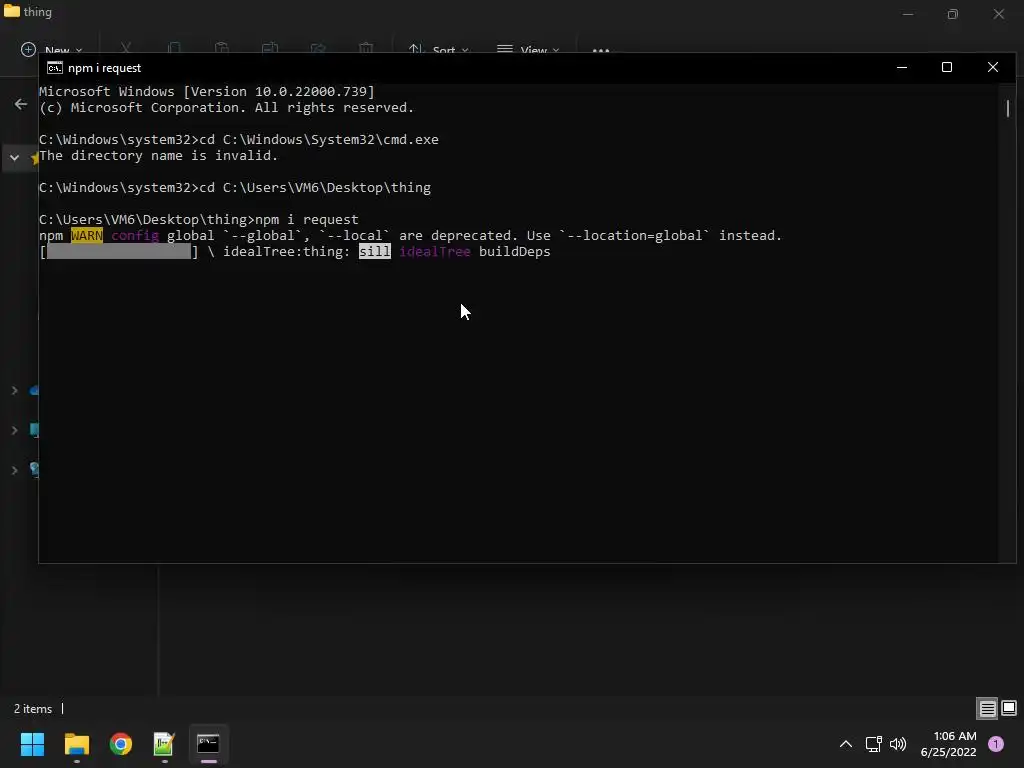1024x768 pixels.
Task: Close the npm i request window
Action: click(x=993, y=67)
